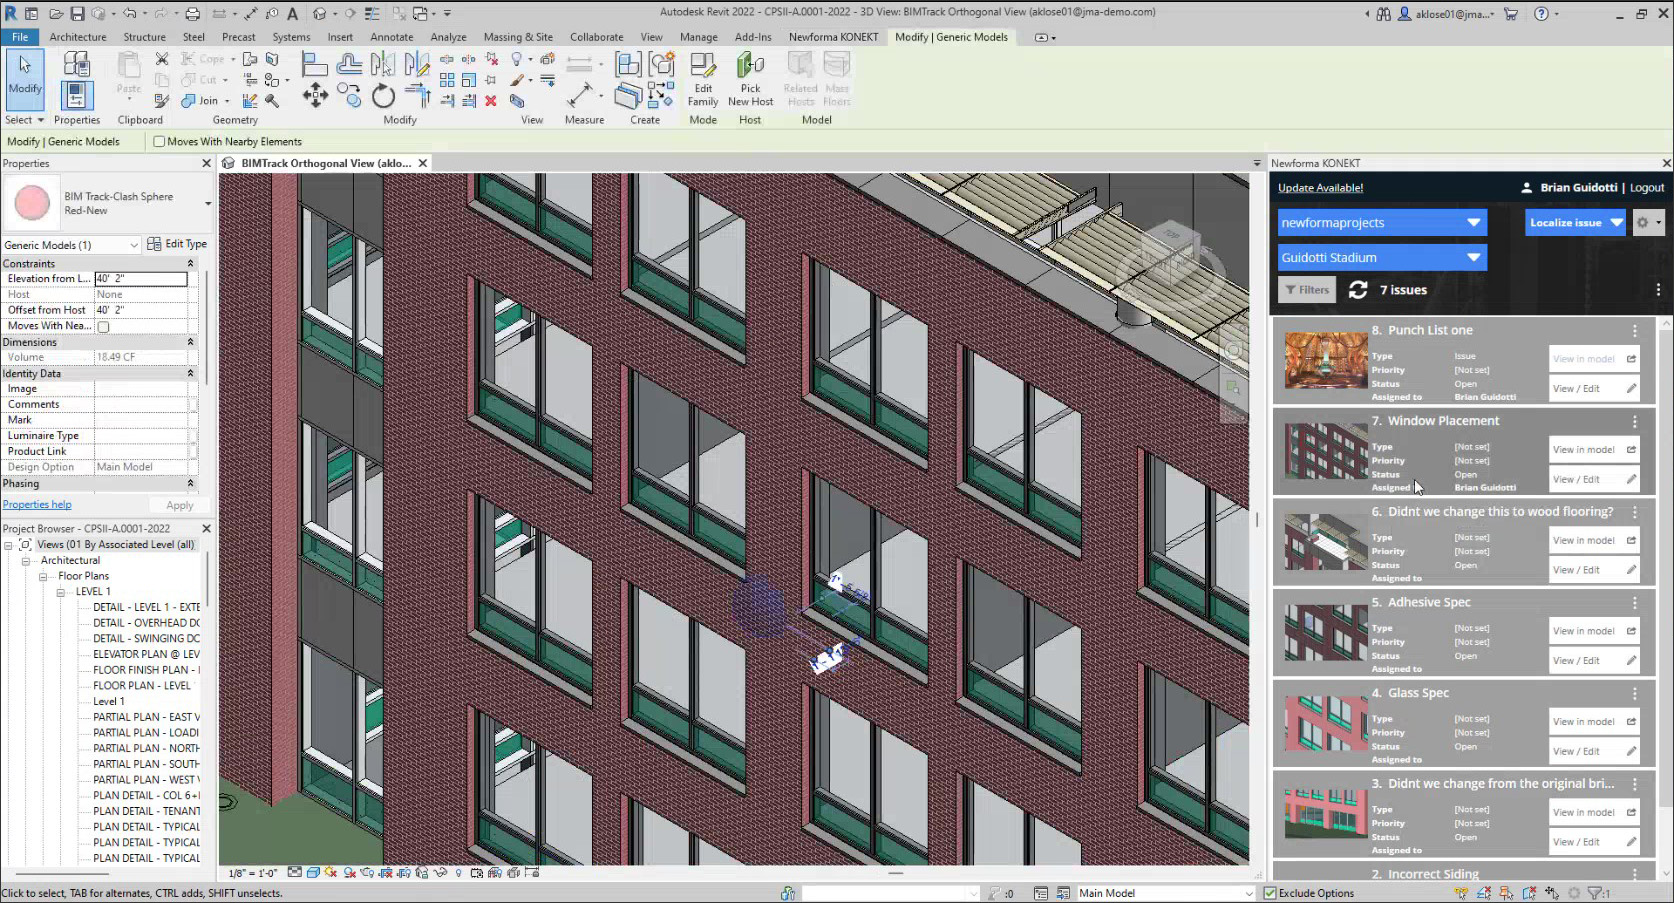Screen dimensions: 1674x903
Task: Click the Text tool A icon in quick access
Action: click(292, 14)
